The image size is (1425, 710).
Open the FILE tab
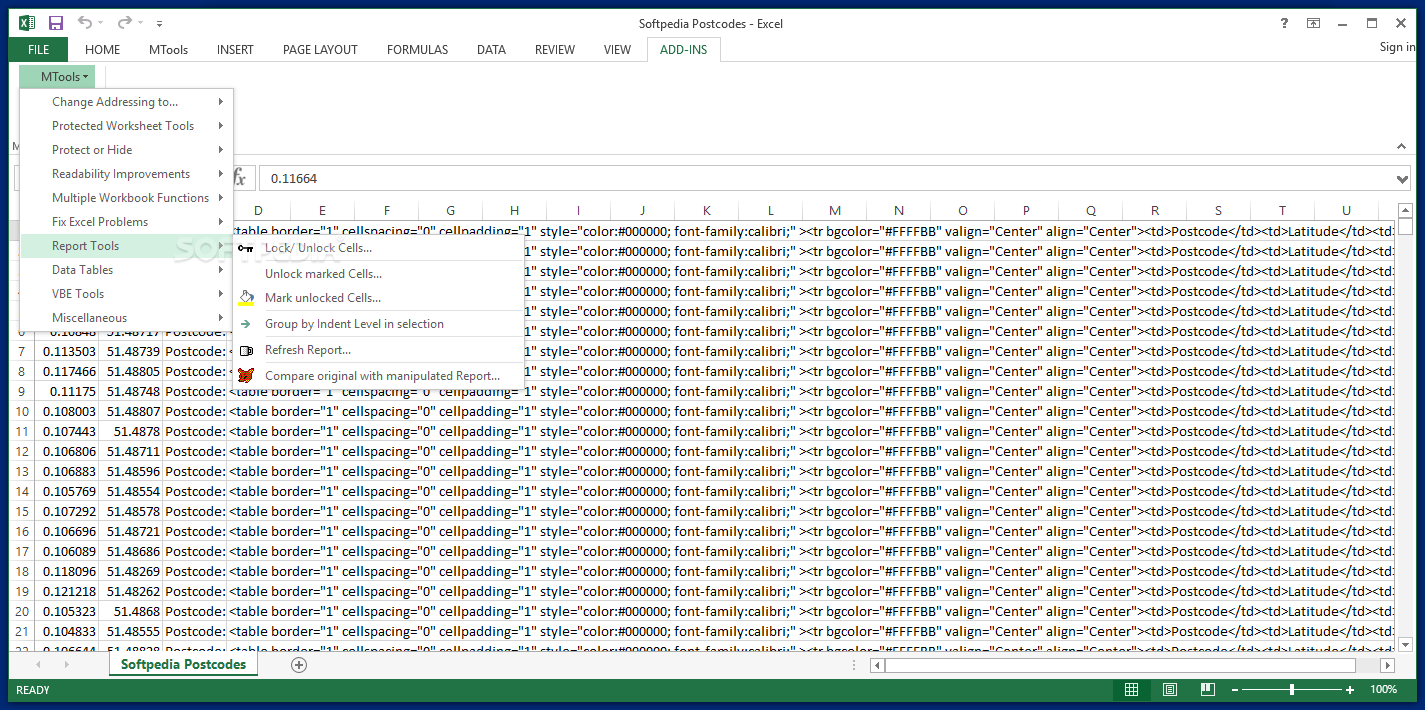pos(39,49)
